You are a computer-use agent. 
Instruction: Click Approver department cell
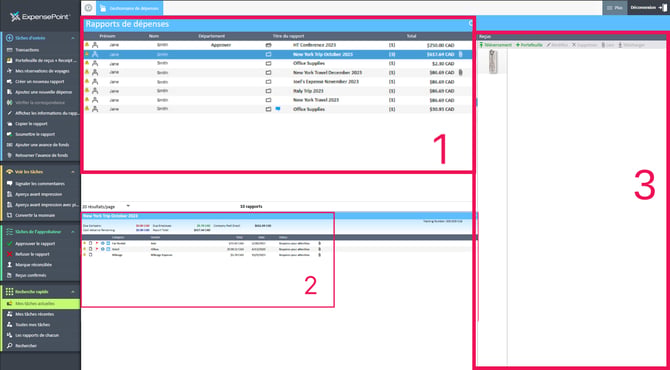(x=221, y=45)
